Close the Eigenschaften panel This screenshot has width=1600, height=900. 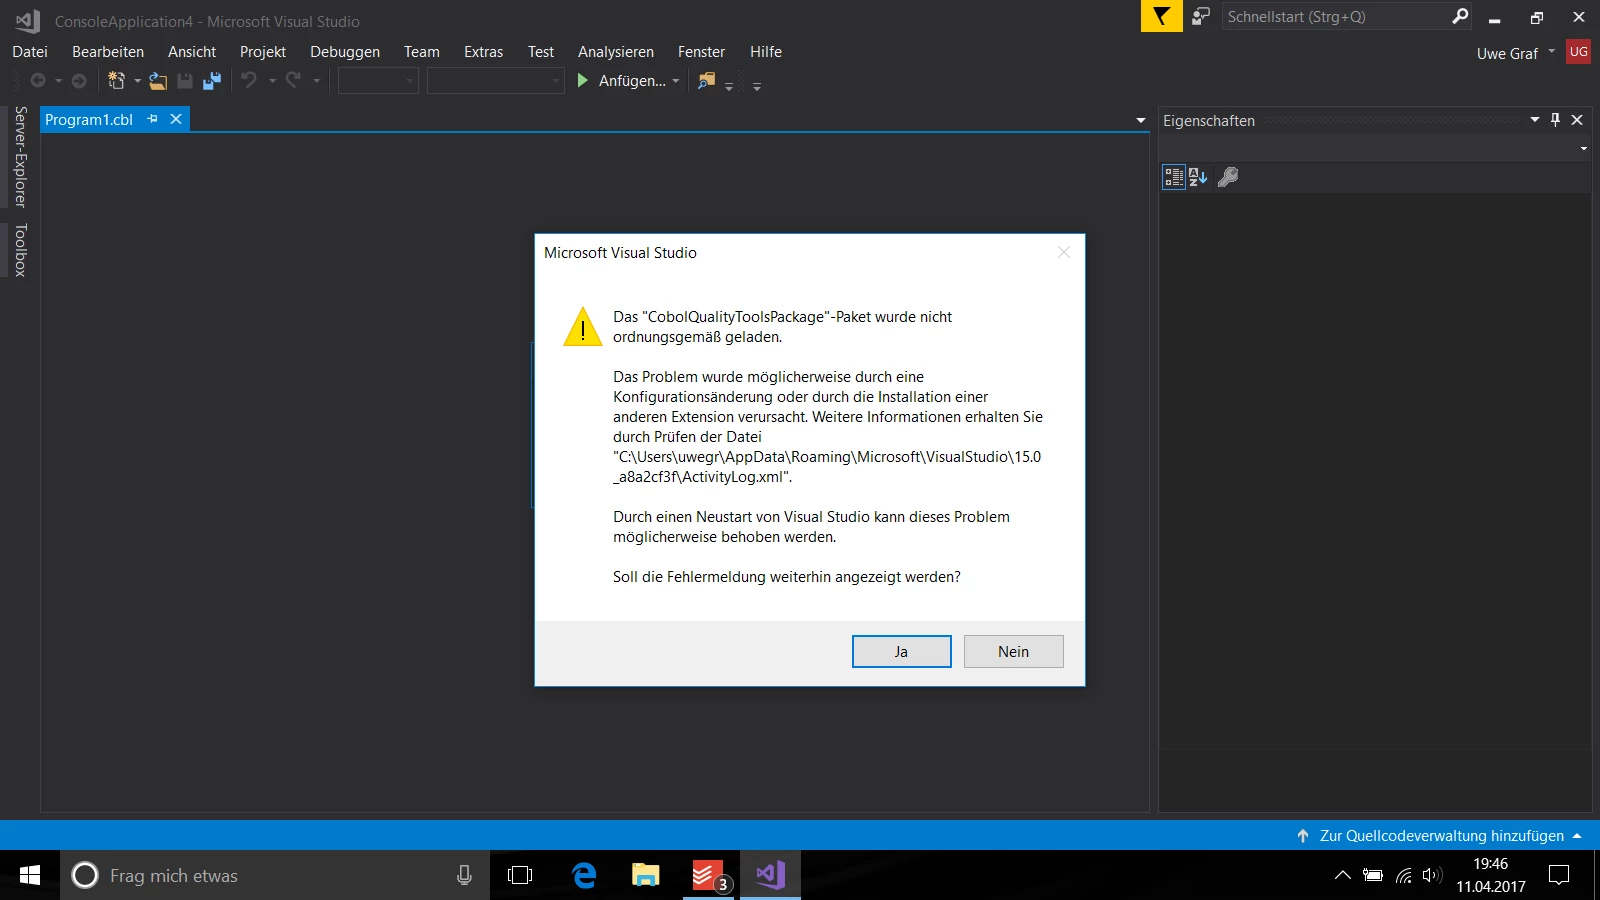pyautogui.click(x=1577, y=120)
